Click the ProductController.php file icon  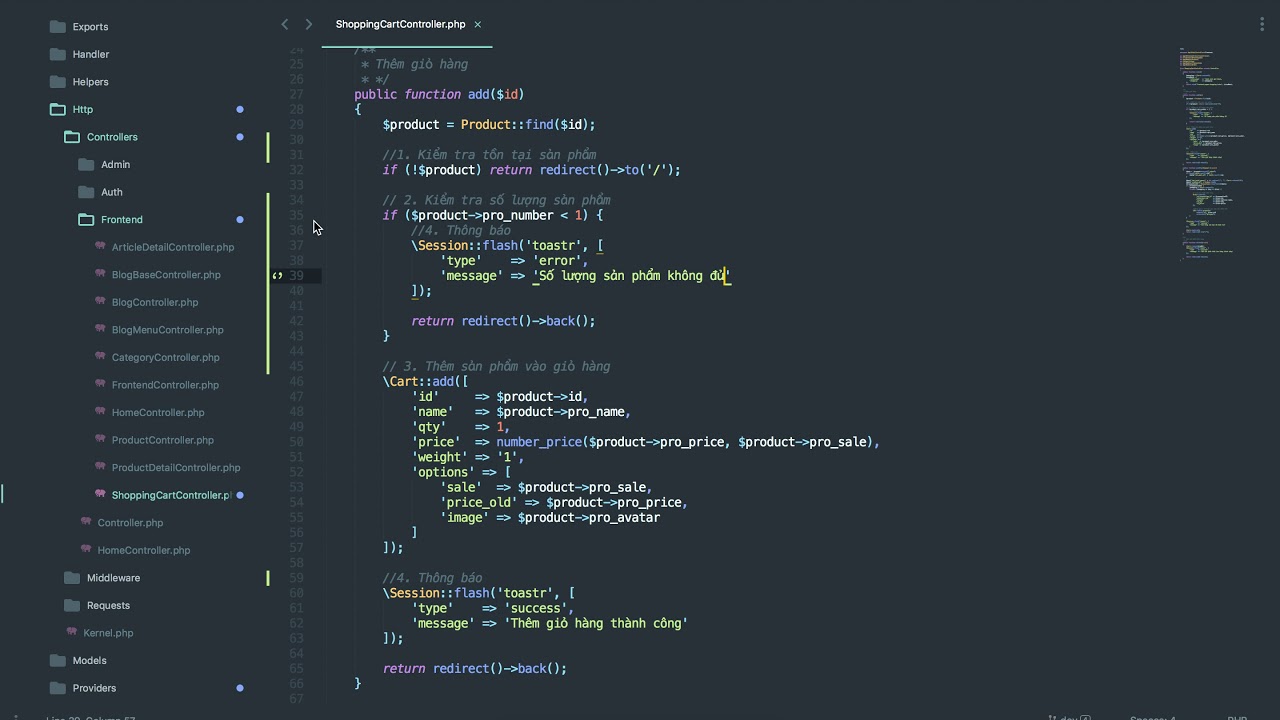100,439
